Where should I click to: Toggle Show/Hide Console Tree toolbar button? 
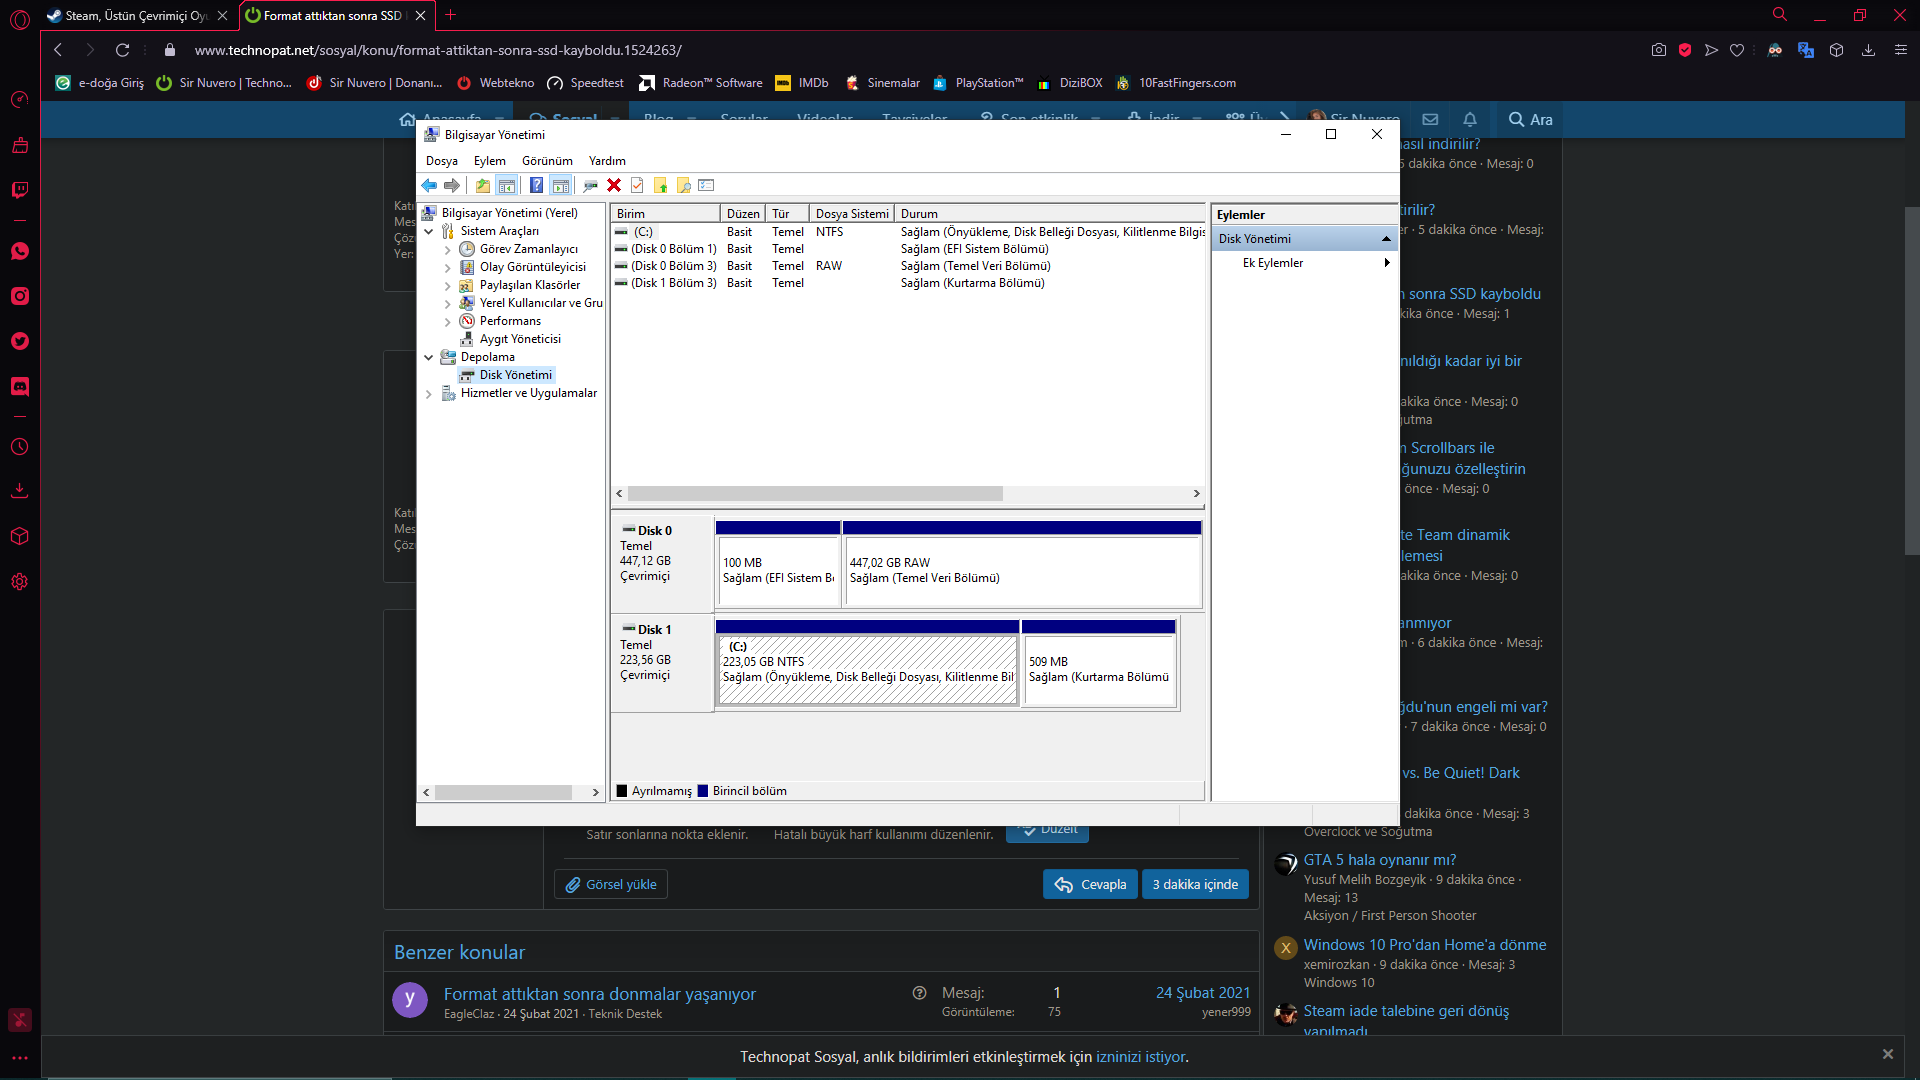507,185
